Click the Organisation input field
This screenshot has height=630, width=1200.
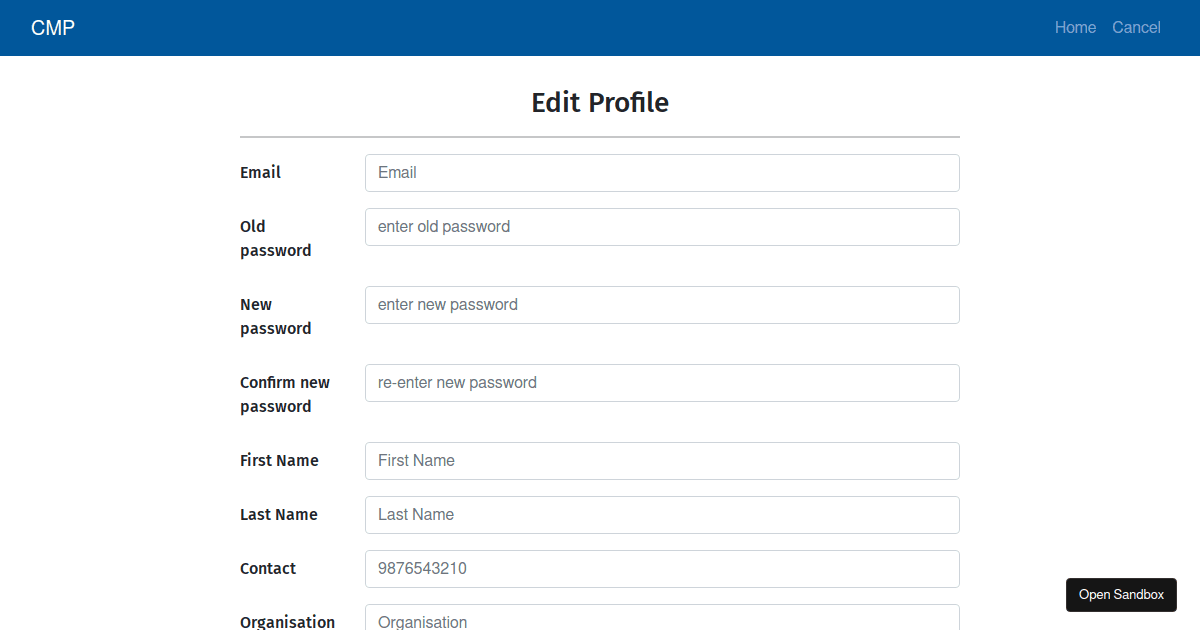click(x=662, y=620)
